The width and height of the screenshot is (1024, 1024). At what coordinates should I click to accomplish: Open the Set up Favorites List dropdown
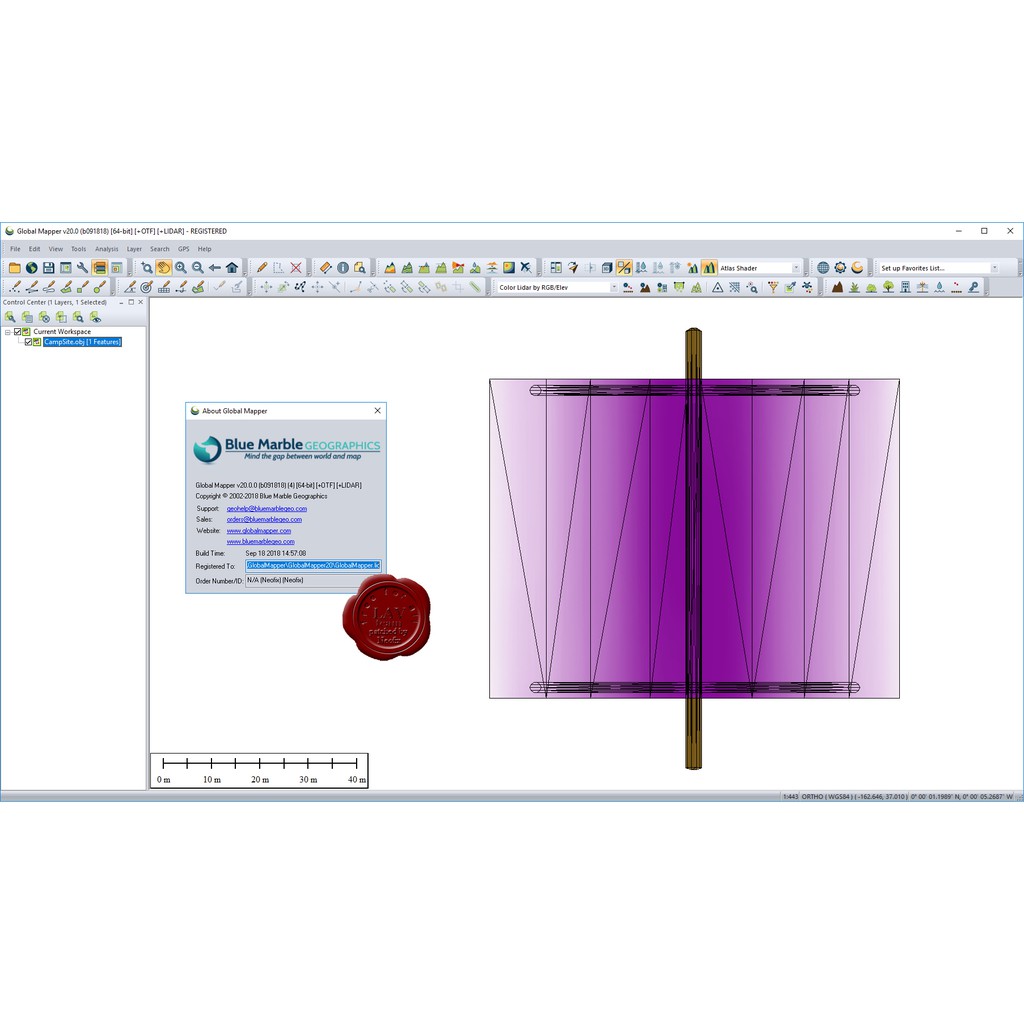pyautogui.click(x=993, y=268)
